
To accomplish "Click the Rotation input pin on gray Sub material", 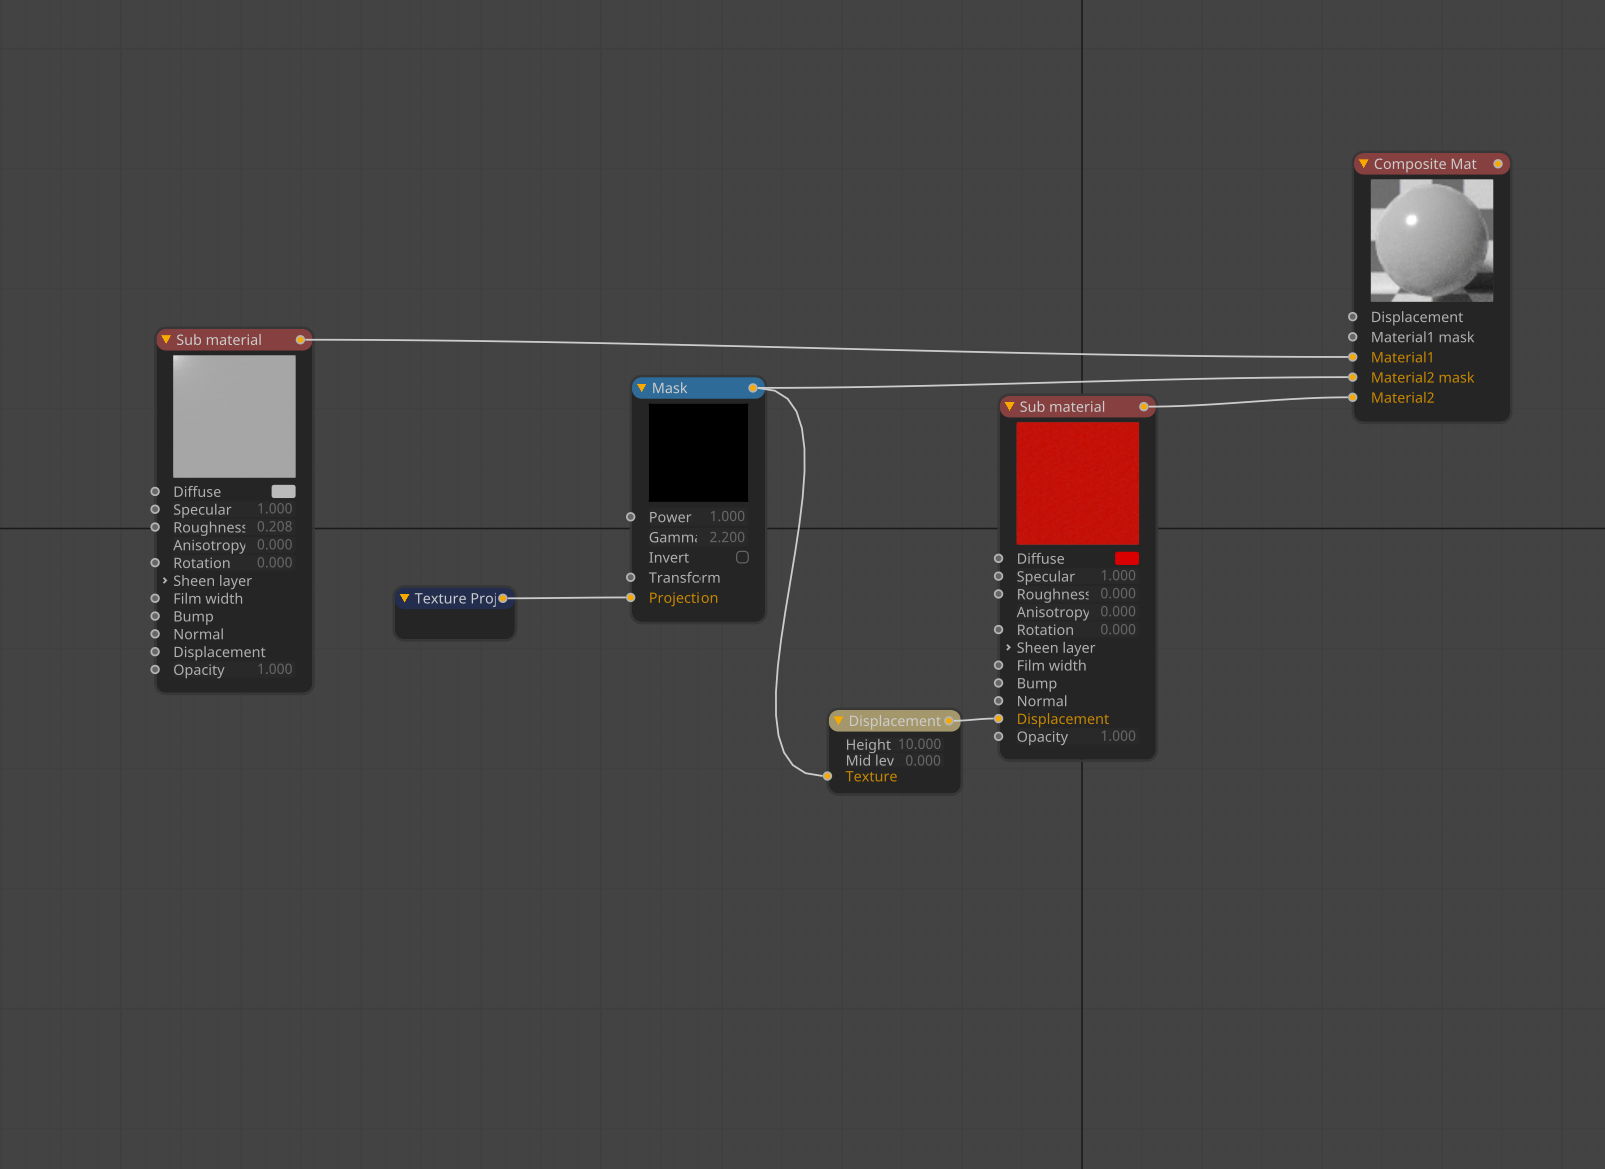I will point(155,563).
